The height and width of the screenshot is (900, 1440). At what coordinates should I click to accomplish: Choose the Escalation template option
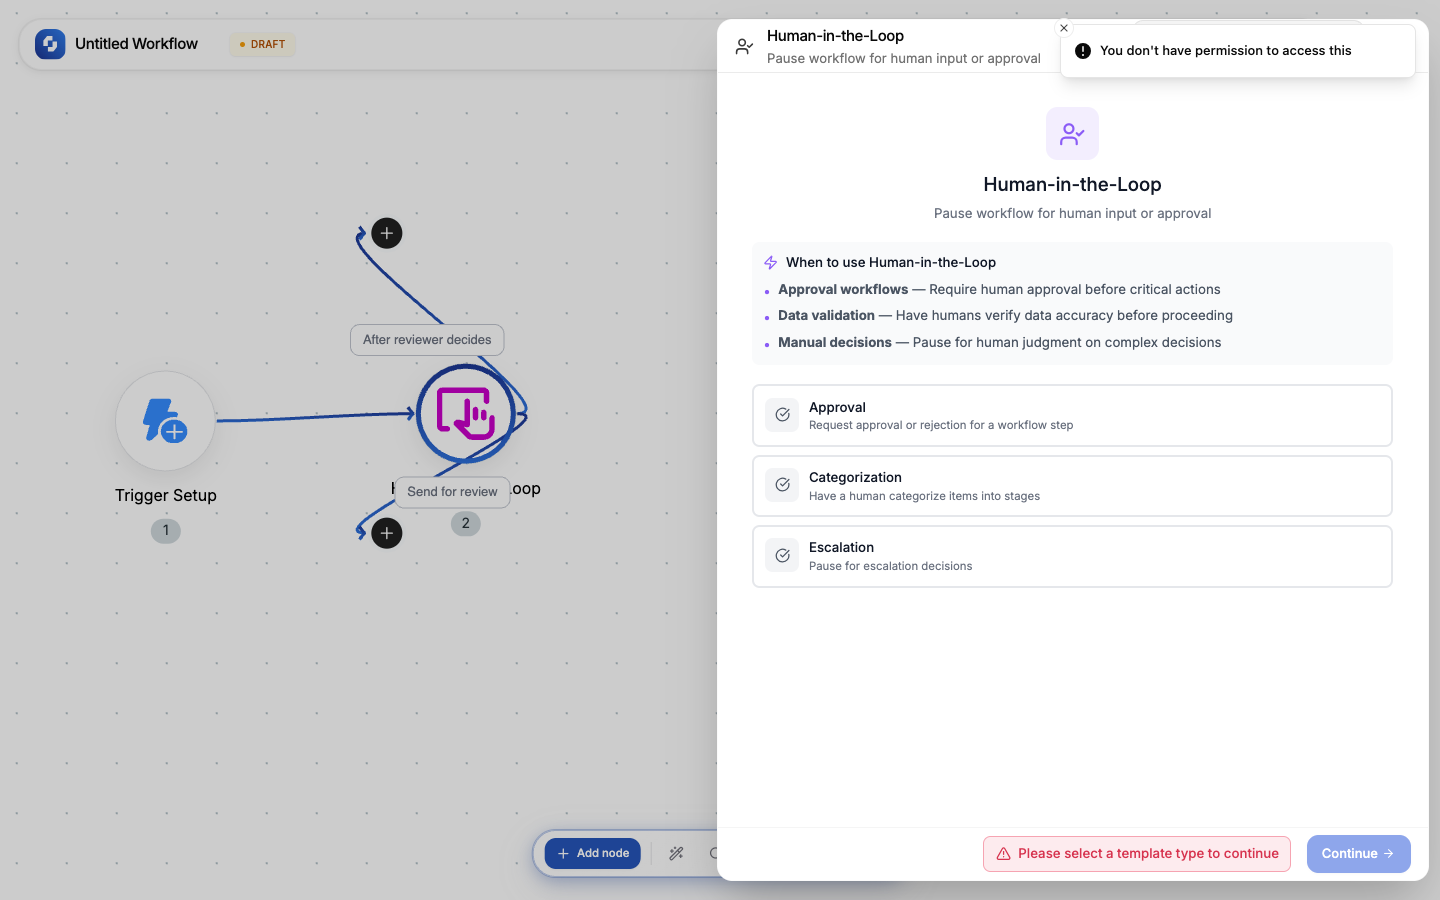(1072, 556)
